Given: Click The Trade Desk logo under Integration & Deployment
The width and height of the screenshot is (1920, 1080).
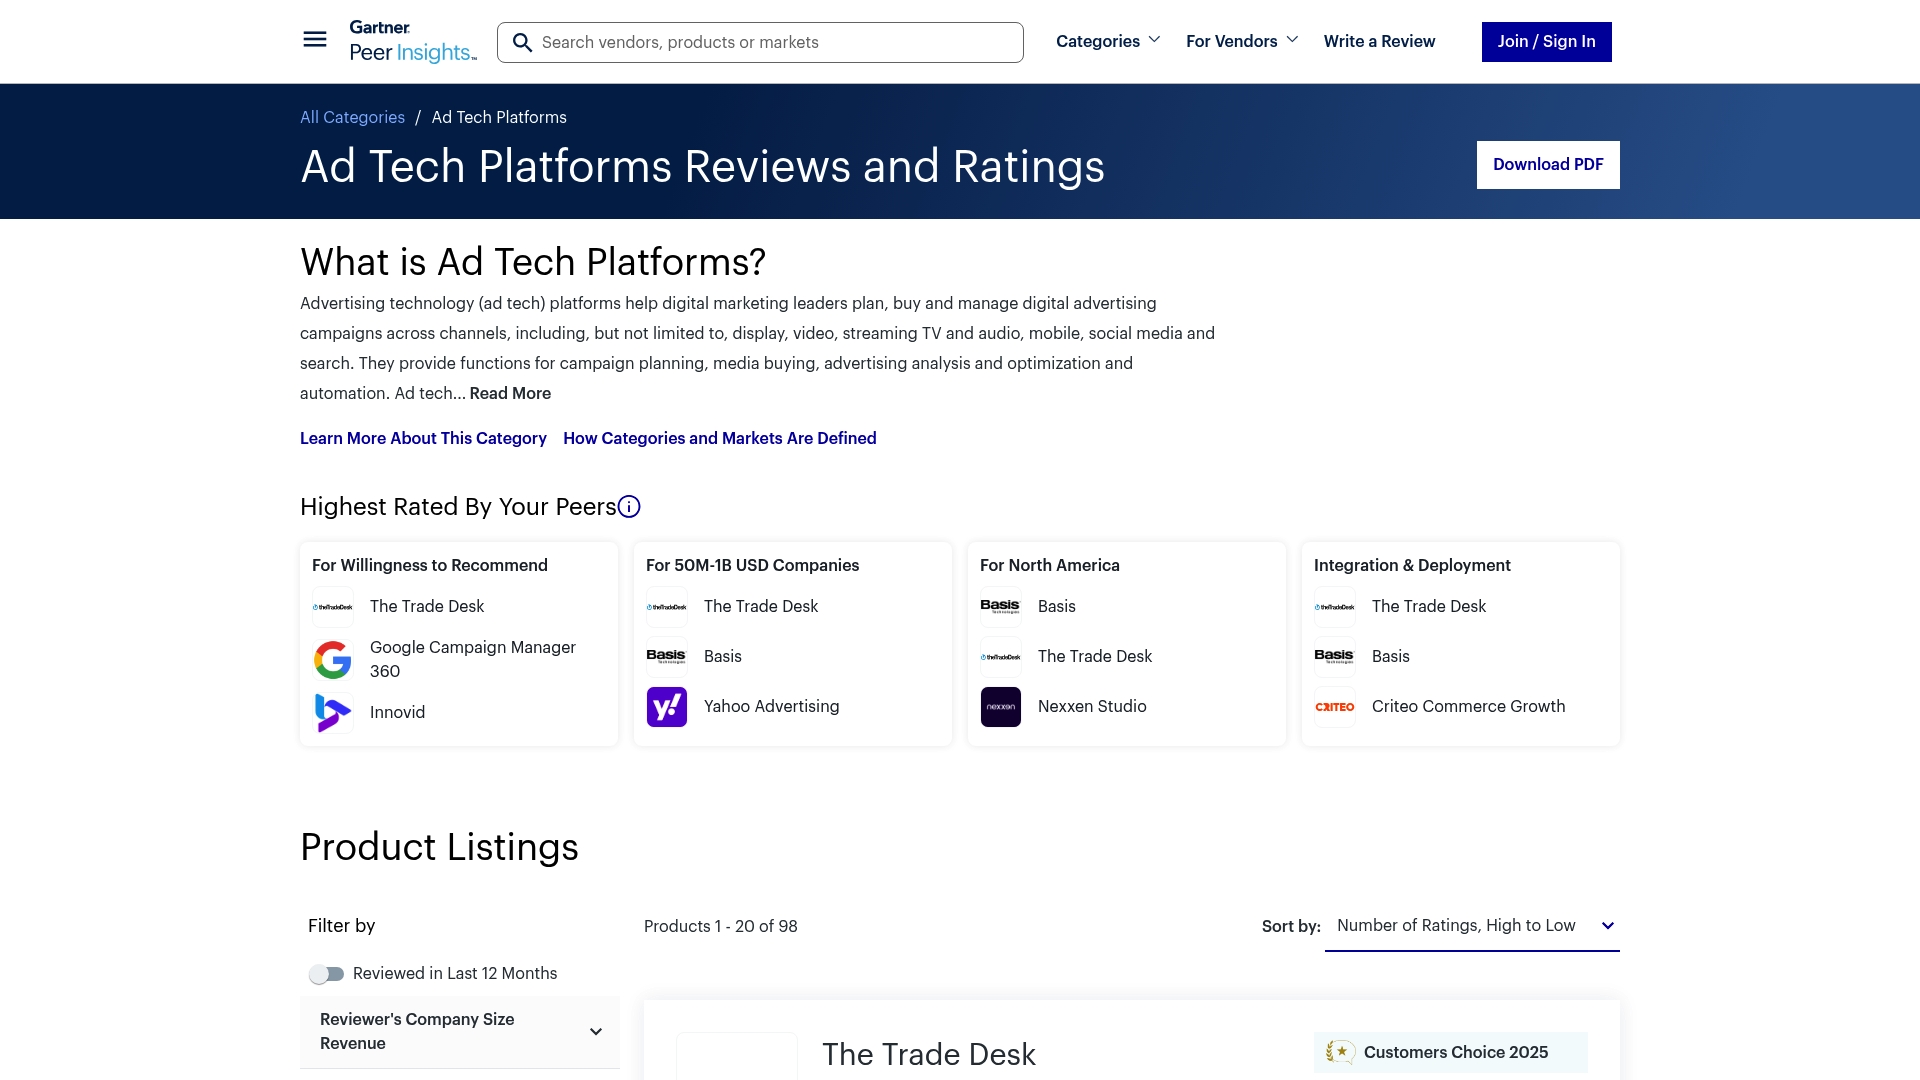Looking at the screenshot, I should (x=1335, y=607).
